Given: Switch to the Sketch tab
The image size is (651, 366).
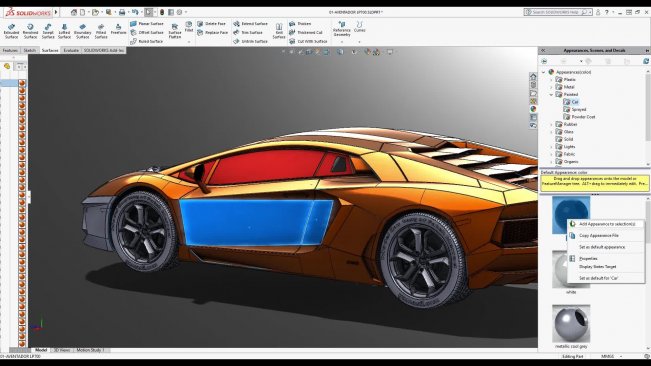Looking at the screenshot, I should click(29, 50).
